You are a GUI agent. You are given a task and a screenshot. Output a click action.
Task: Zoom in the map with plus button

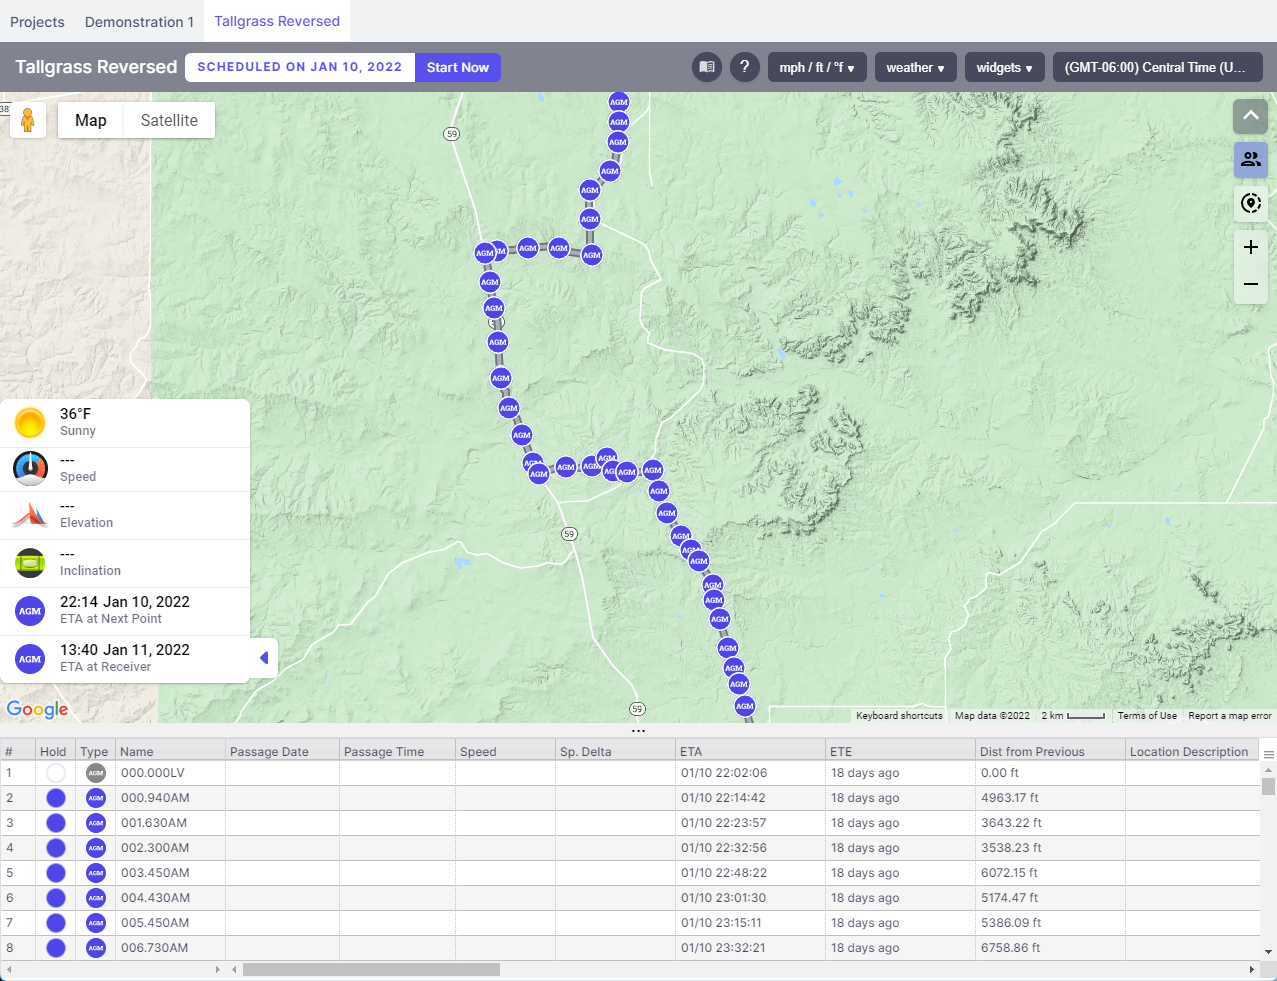pyautogui.click(x=1250, y=247)
